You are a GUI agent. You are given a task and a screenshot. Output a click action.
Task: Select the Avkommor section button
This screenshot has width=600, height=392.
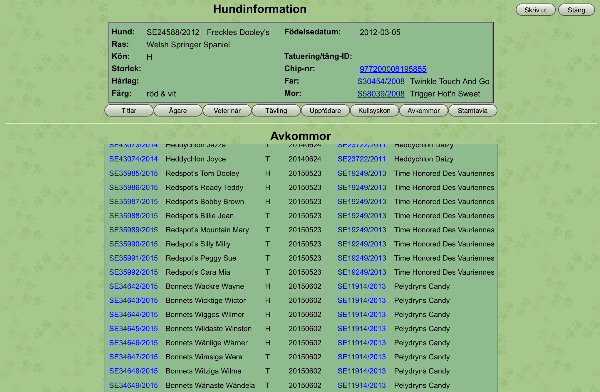click(424, 111)
